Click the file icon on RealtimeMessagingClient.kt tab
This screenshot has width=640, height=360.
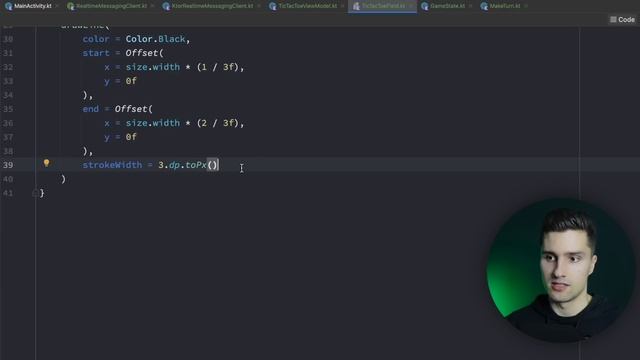71,6
